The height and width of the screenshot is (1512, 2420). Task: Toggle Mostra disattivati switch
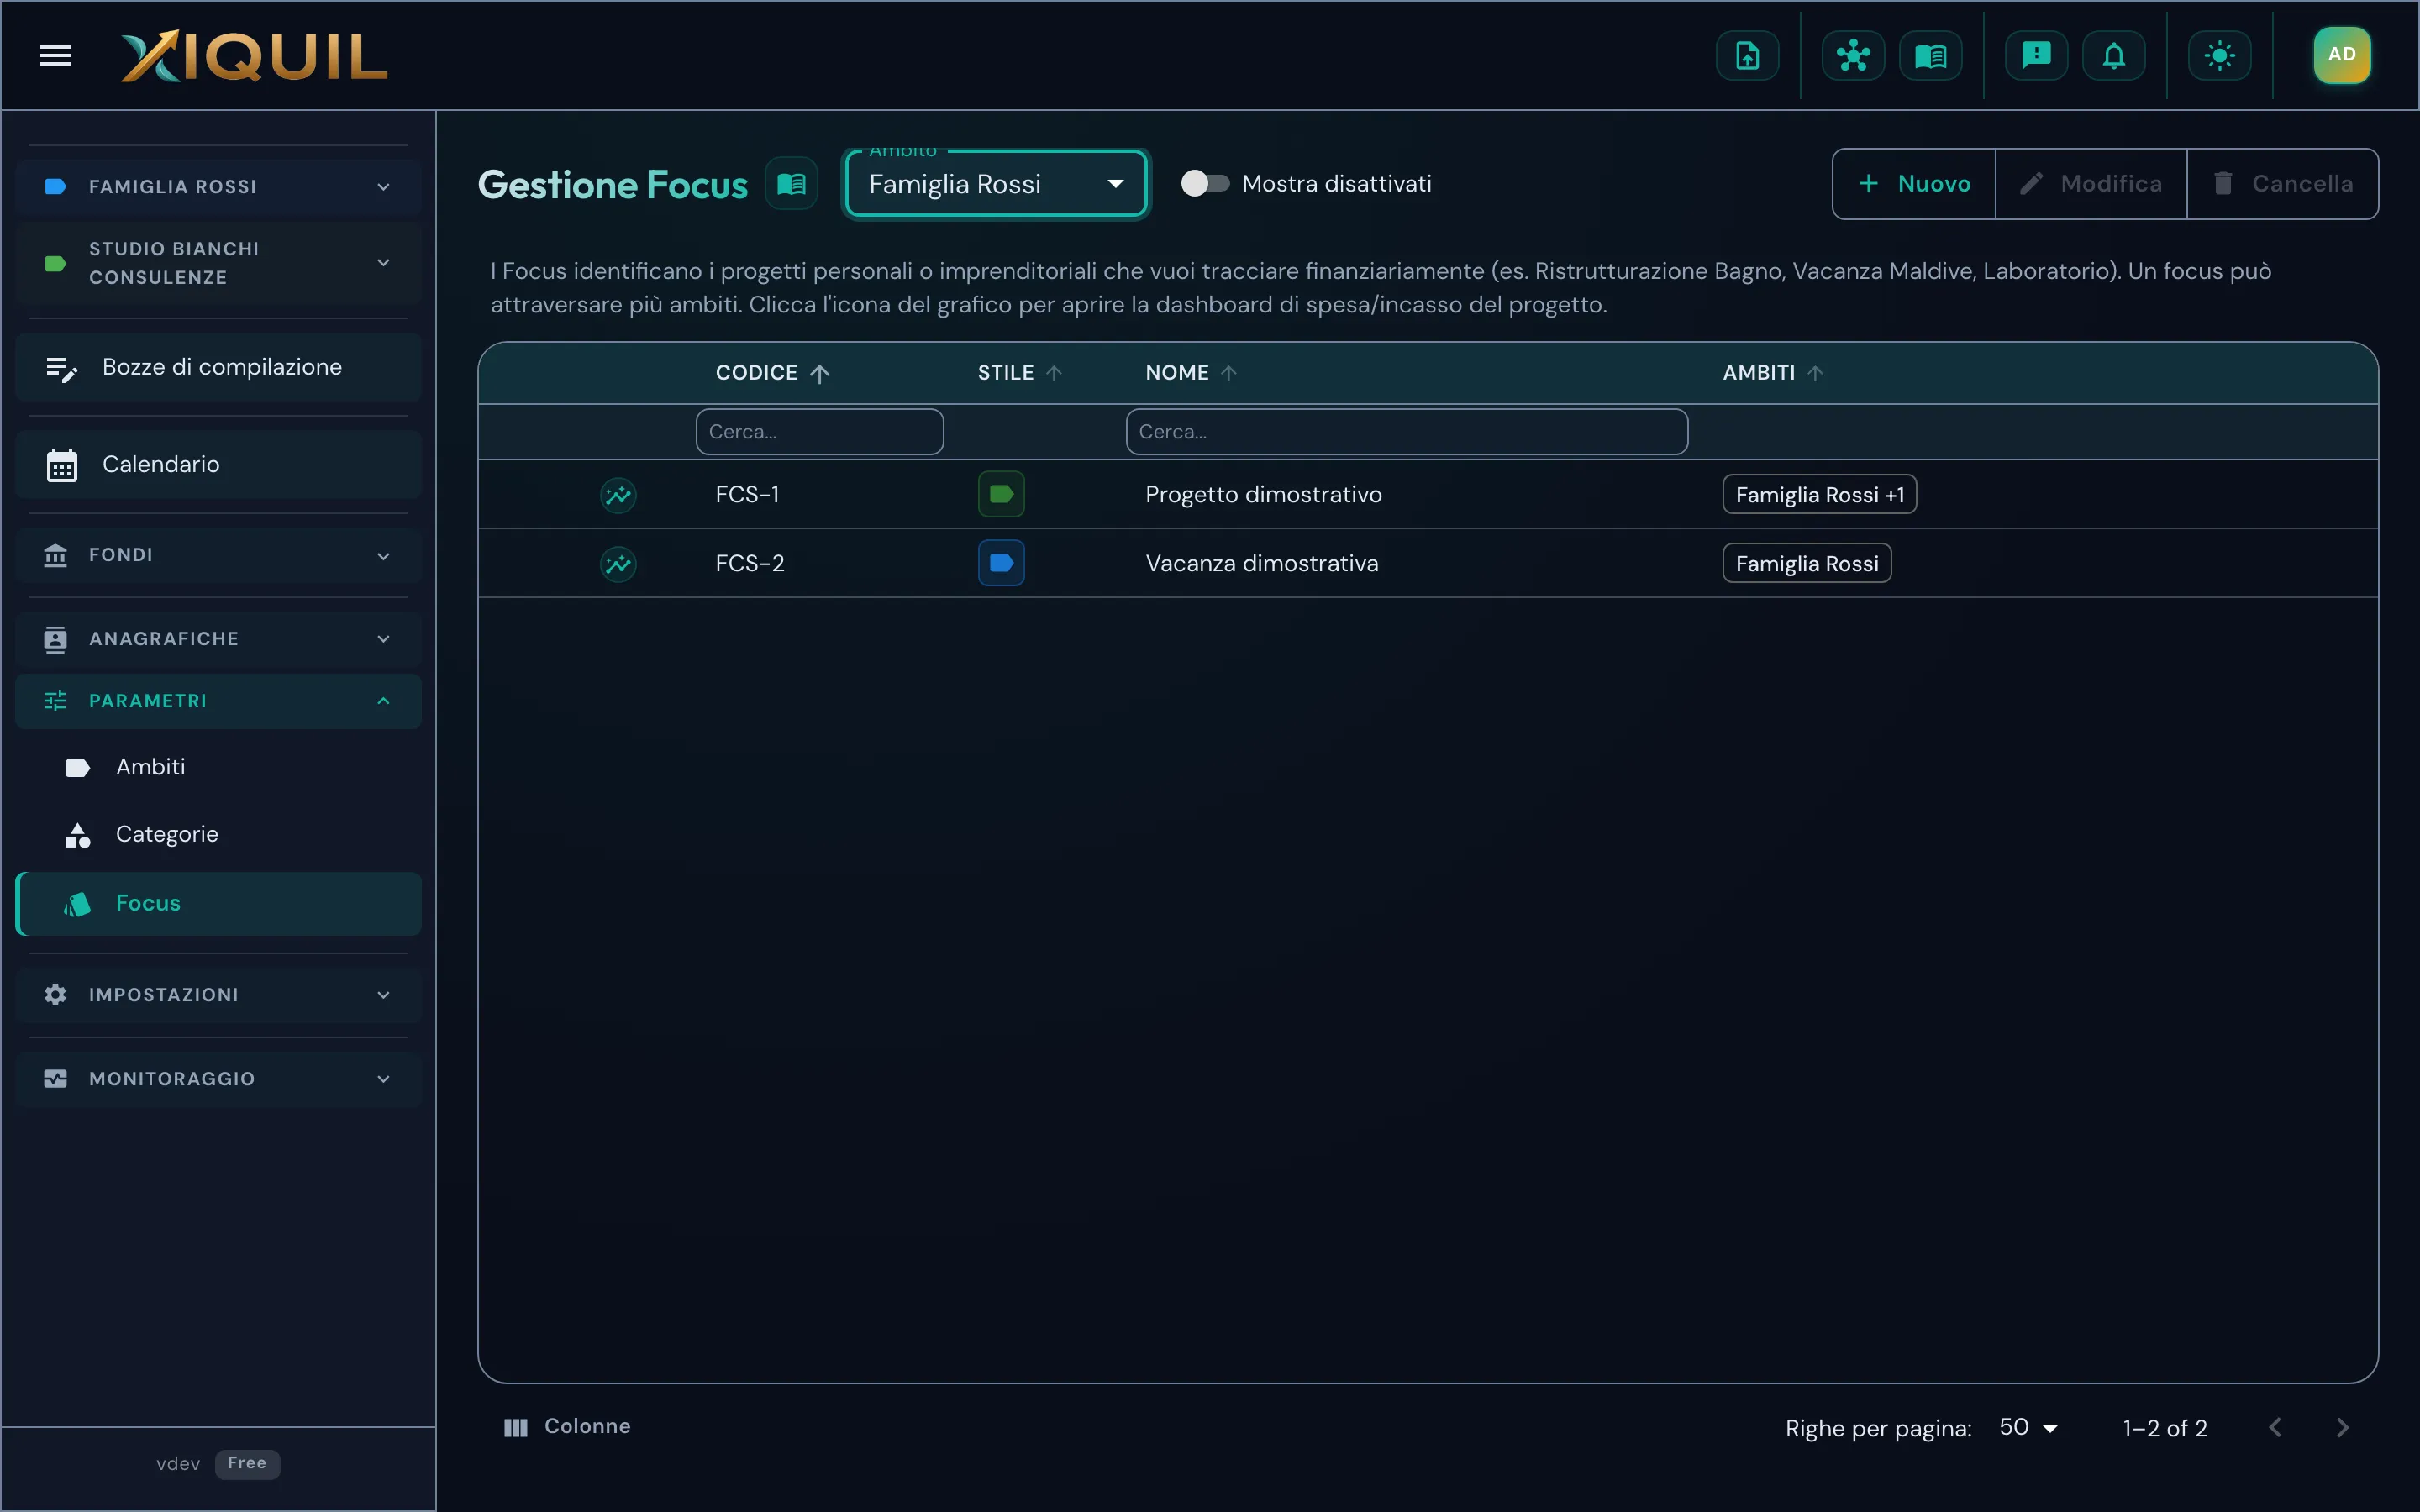[1204, 184]
